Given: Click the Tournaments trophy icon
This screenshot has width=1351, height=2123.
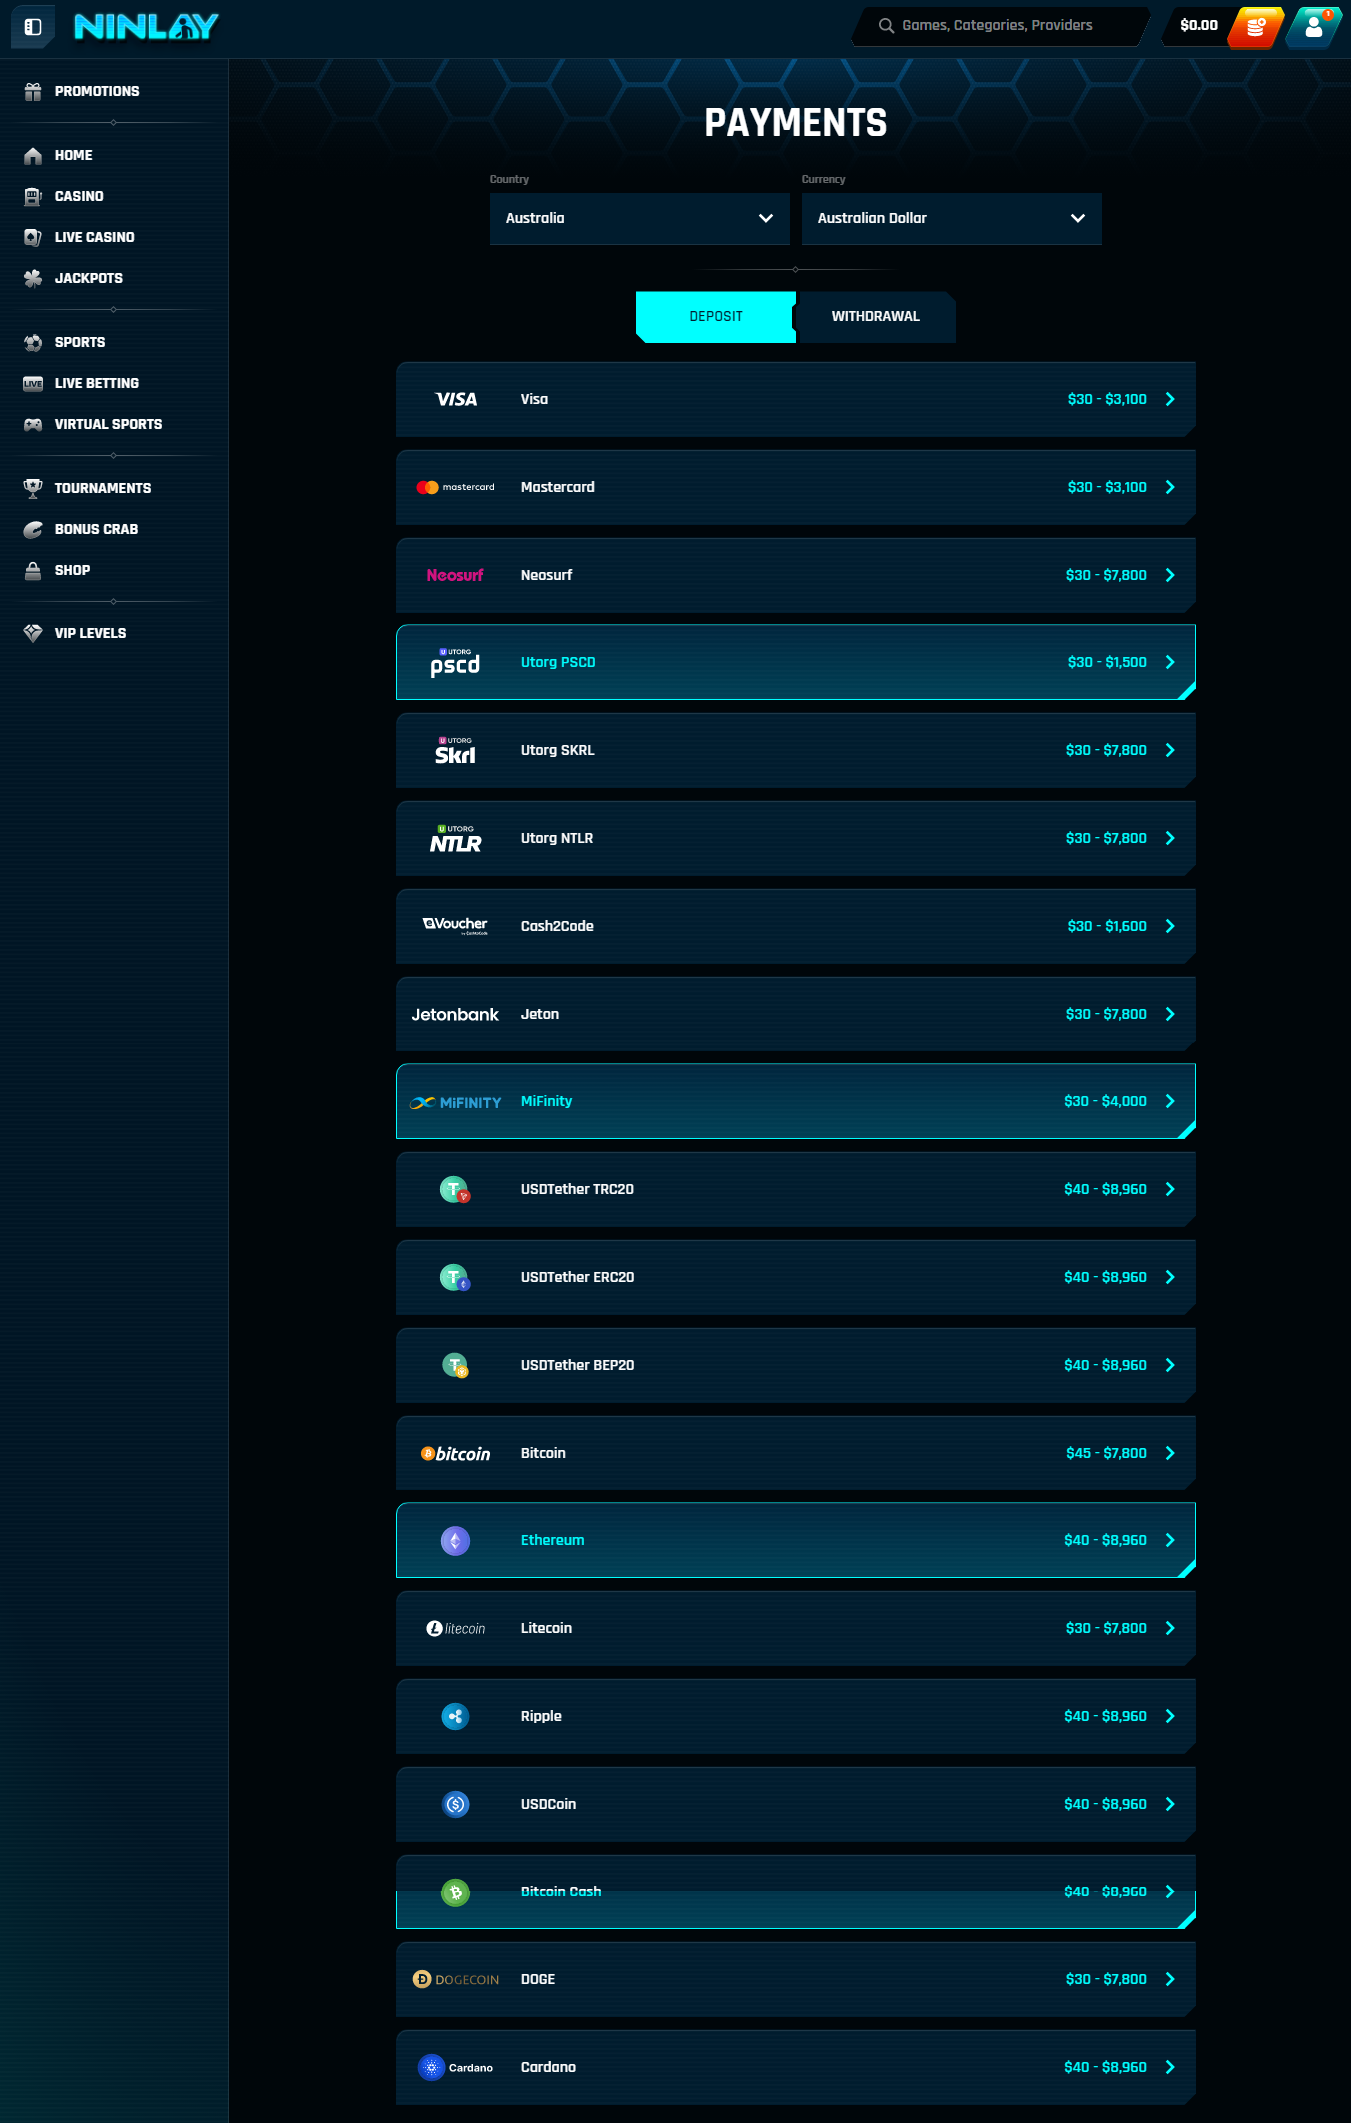Looking at the screenshot, I should click(x=33, y=488).
